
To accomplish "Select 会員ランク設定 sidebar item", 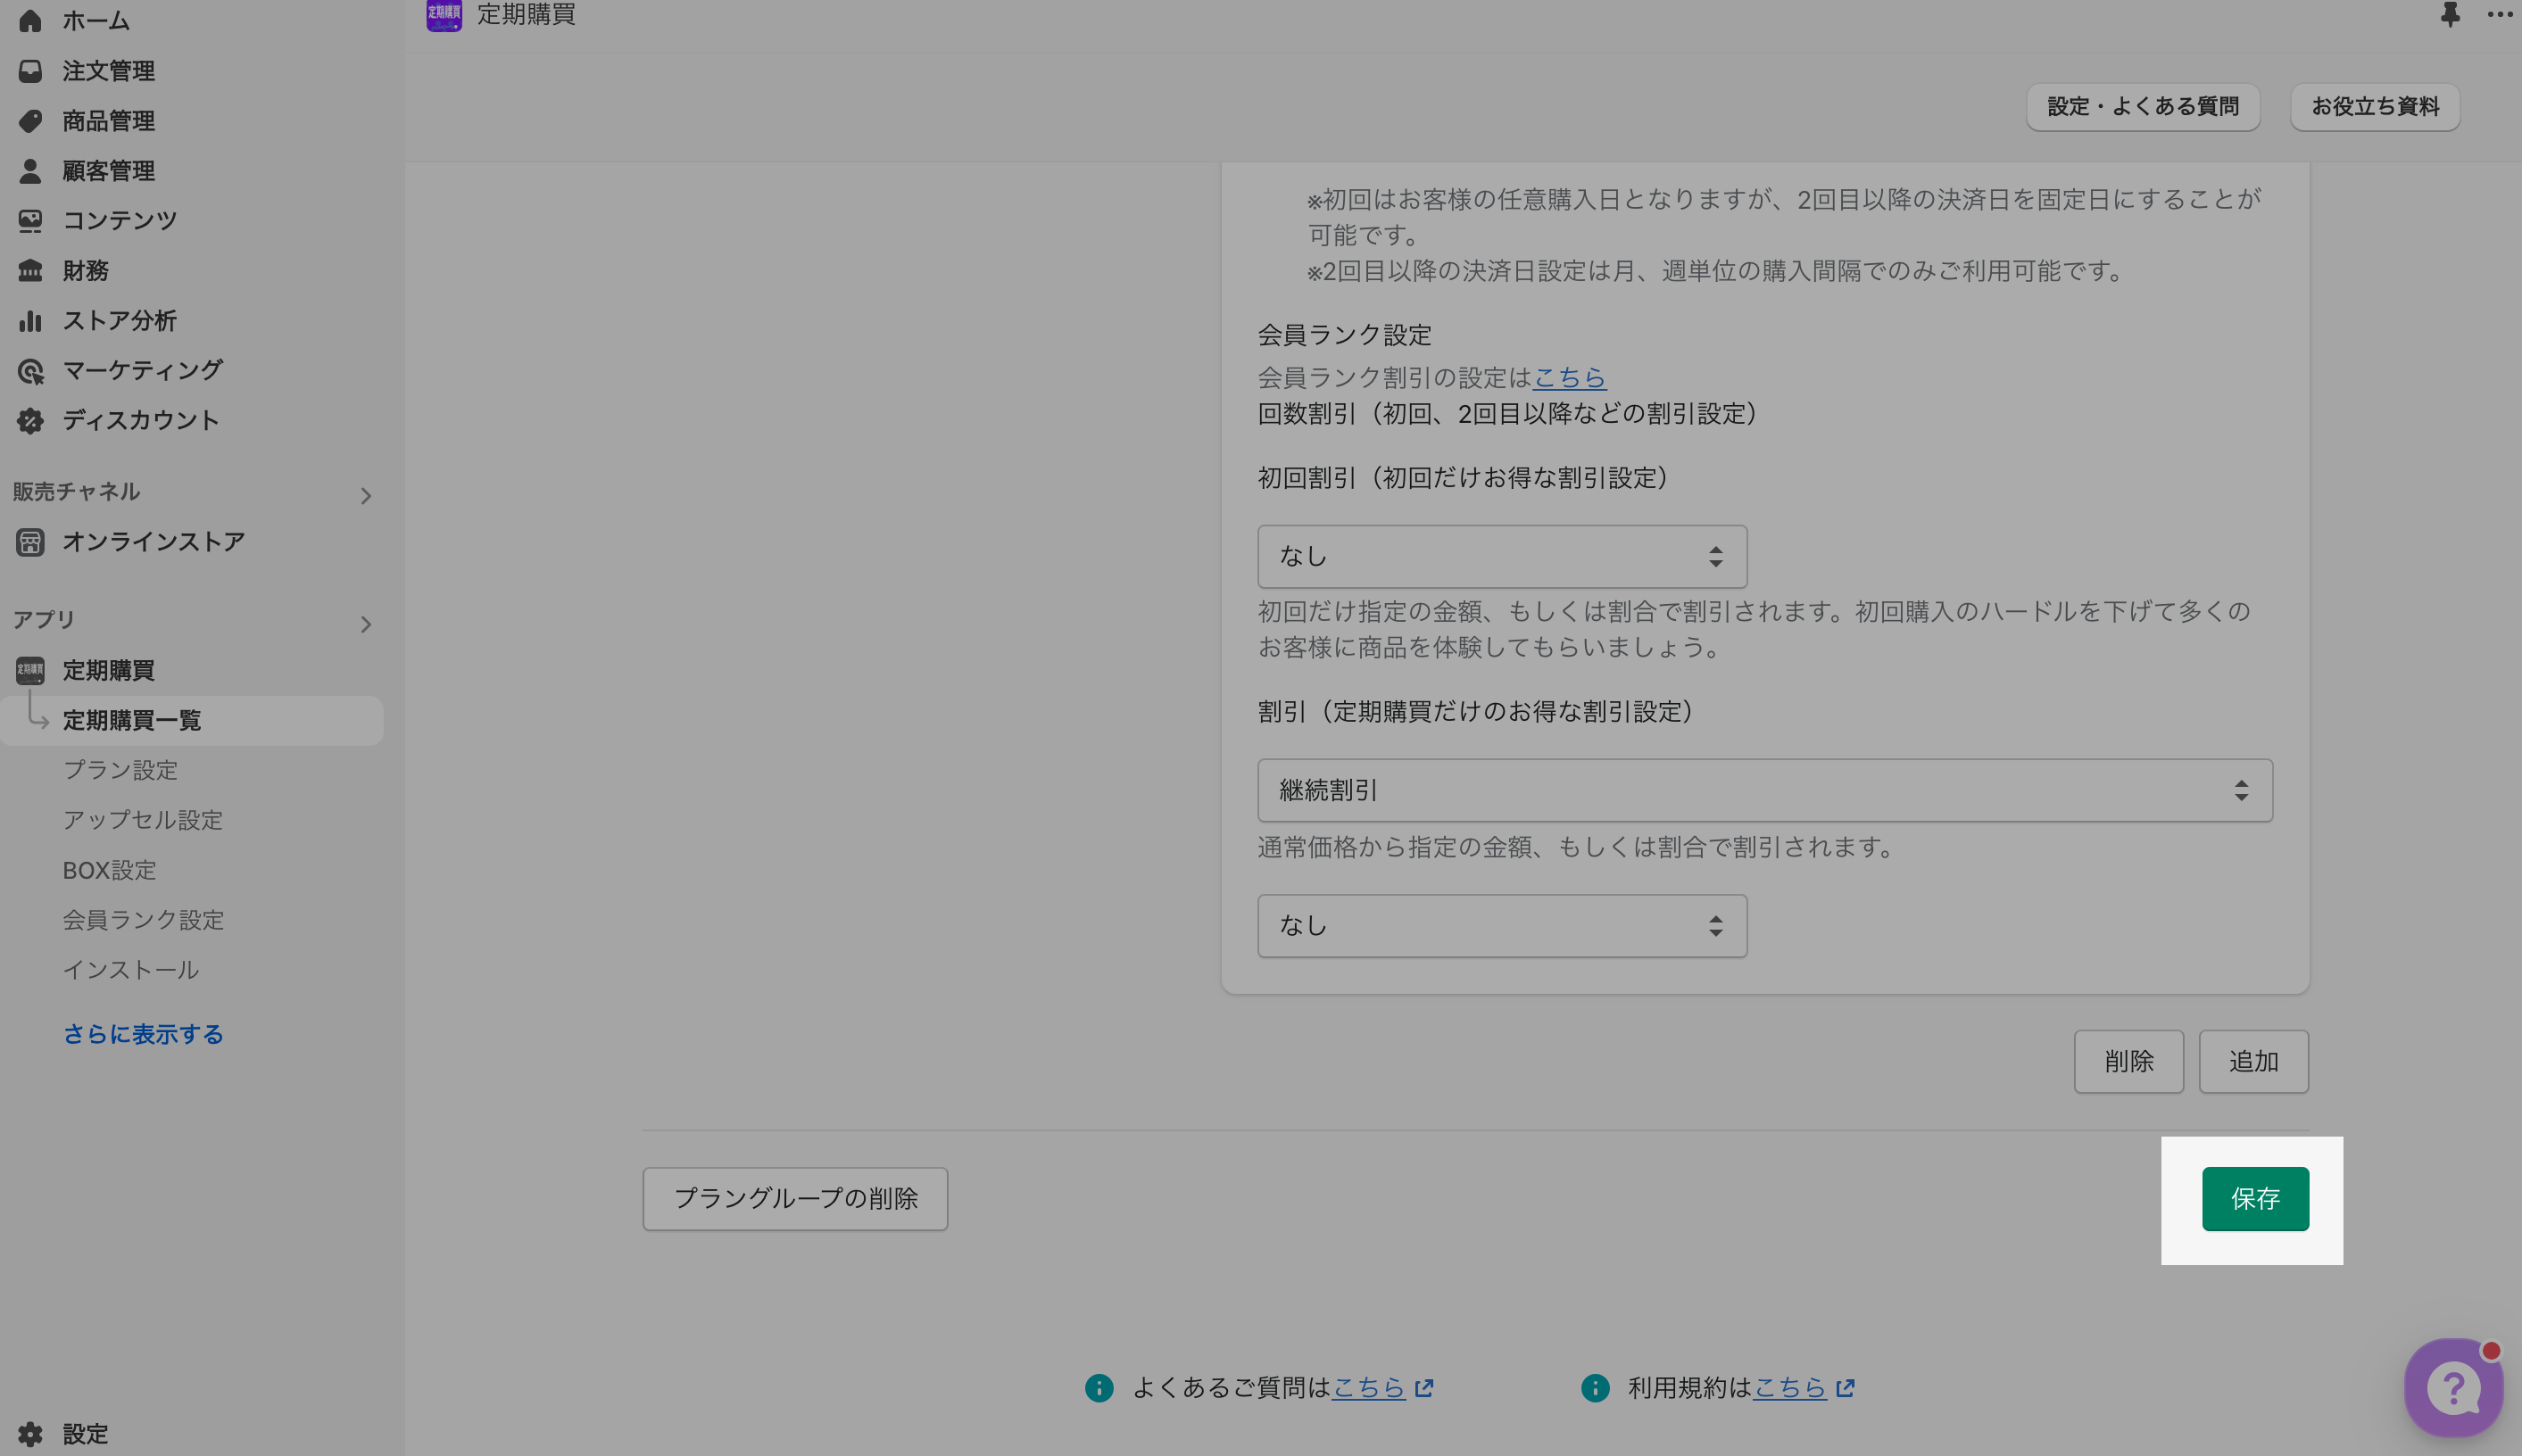I will coord(143,920).
